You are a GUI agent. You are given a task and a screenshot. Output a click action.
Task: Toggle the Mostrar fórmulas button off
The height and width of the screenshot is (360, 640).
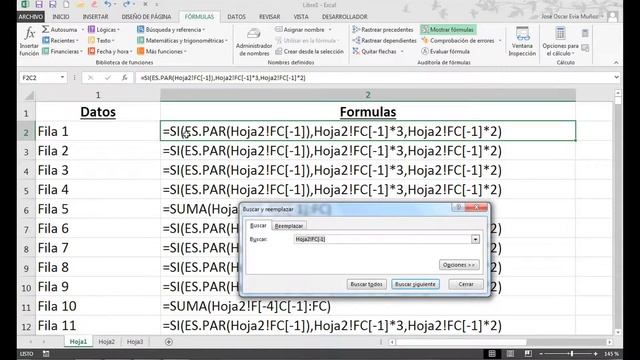click(x=448, y=29)
